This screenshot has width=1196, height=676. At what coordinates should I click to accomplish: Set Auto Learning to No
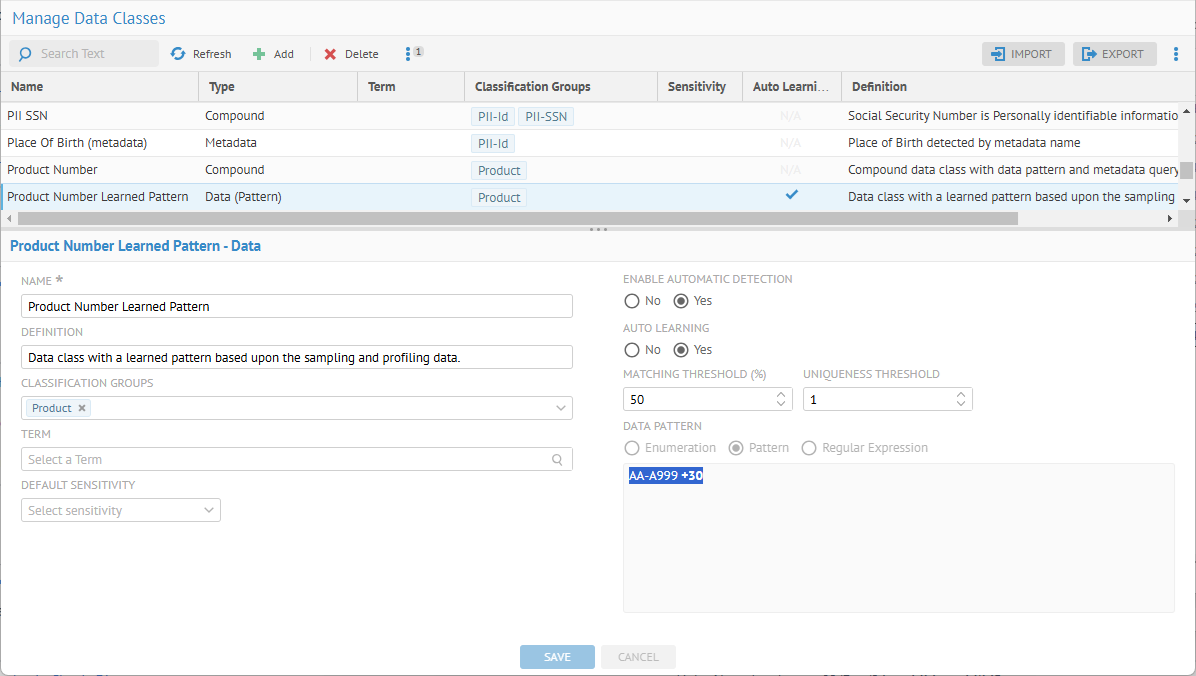point(631,350)
